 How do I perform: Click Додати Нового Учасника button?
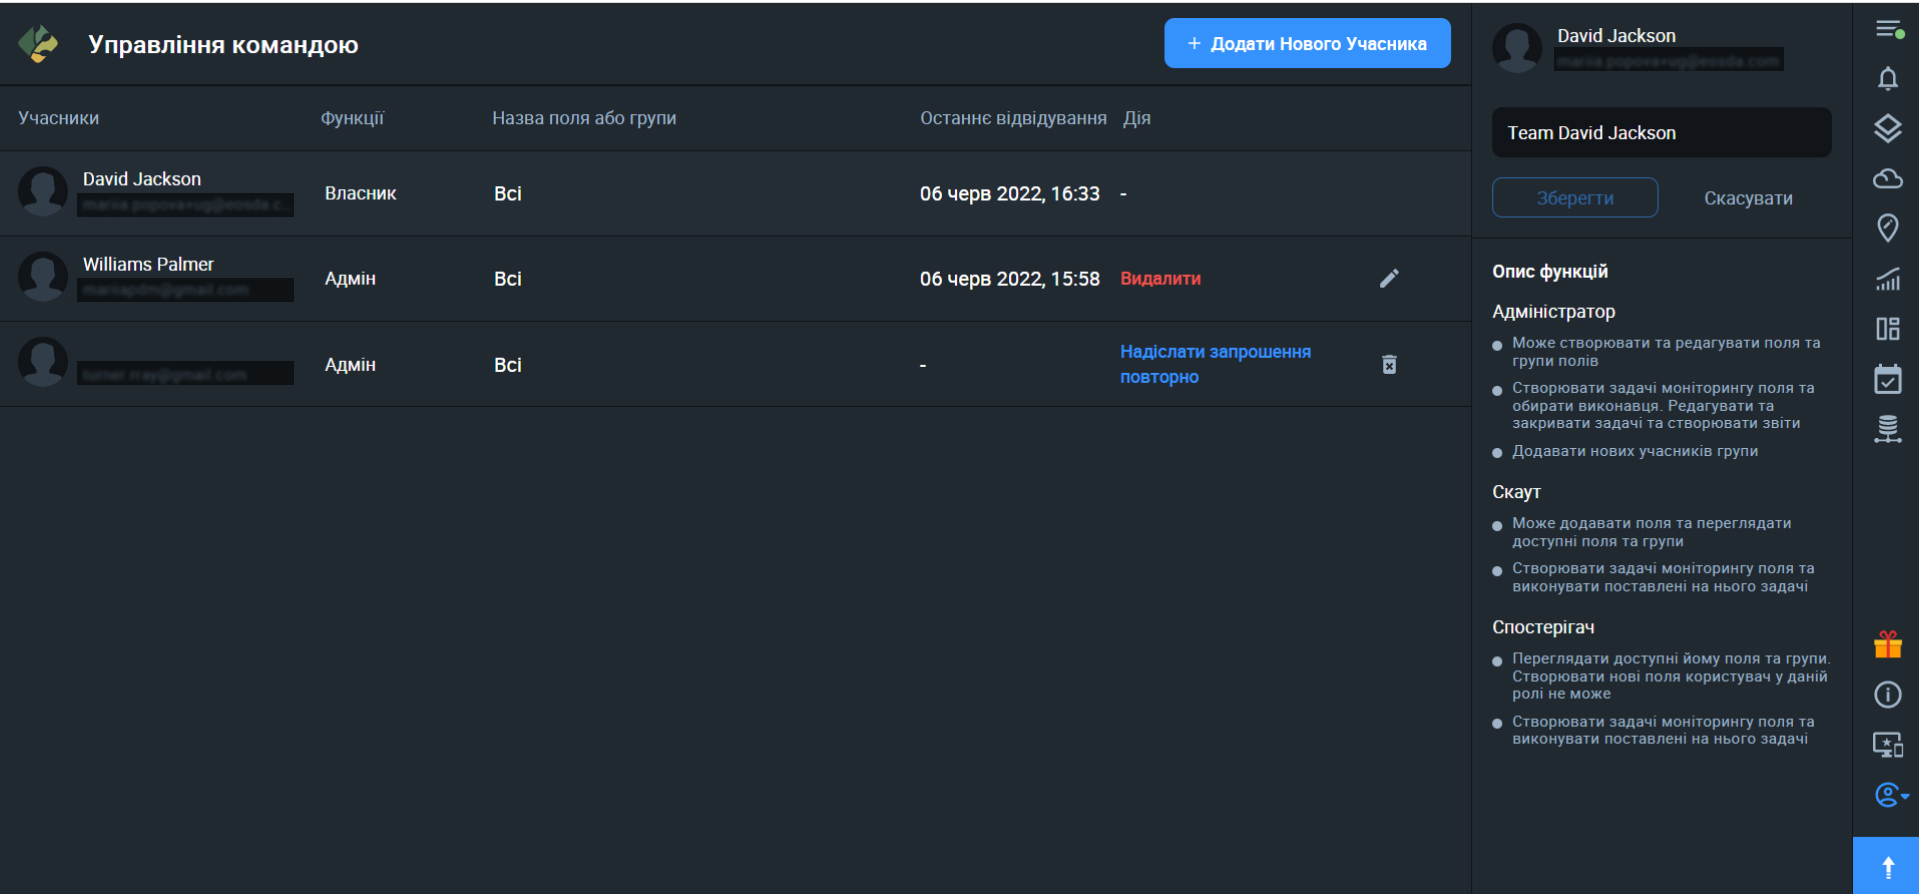click(1307, 44)
